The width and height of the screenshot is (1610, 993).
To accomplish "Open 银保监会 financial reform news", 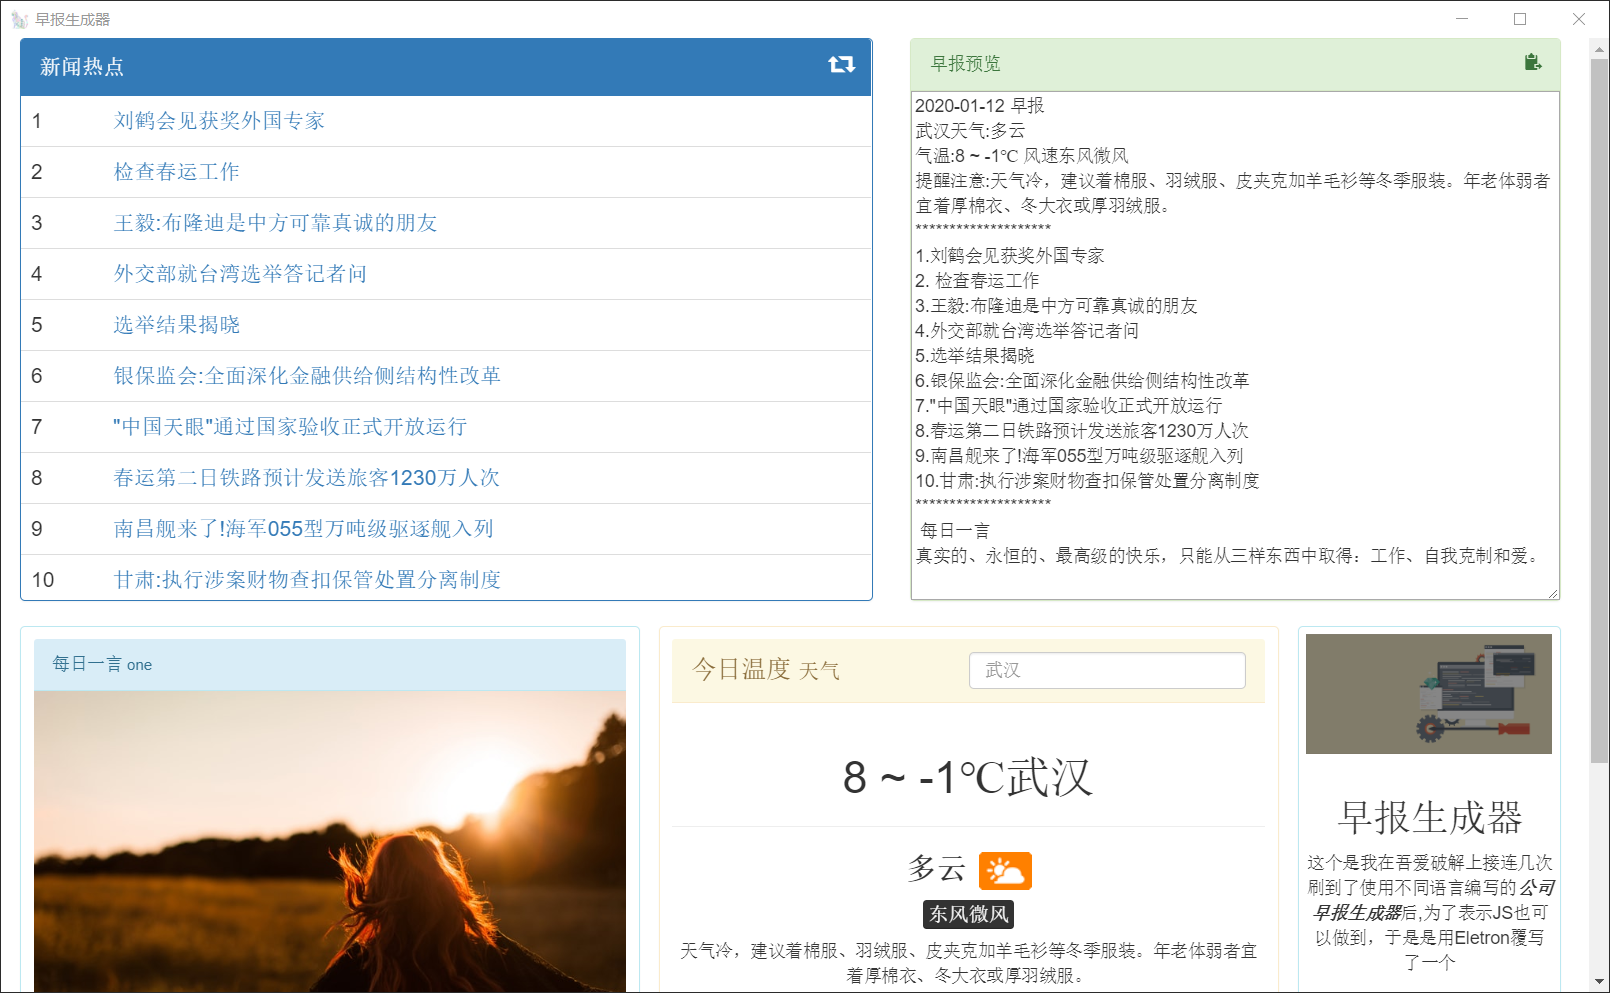I will tap(308, 376).
